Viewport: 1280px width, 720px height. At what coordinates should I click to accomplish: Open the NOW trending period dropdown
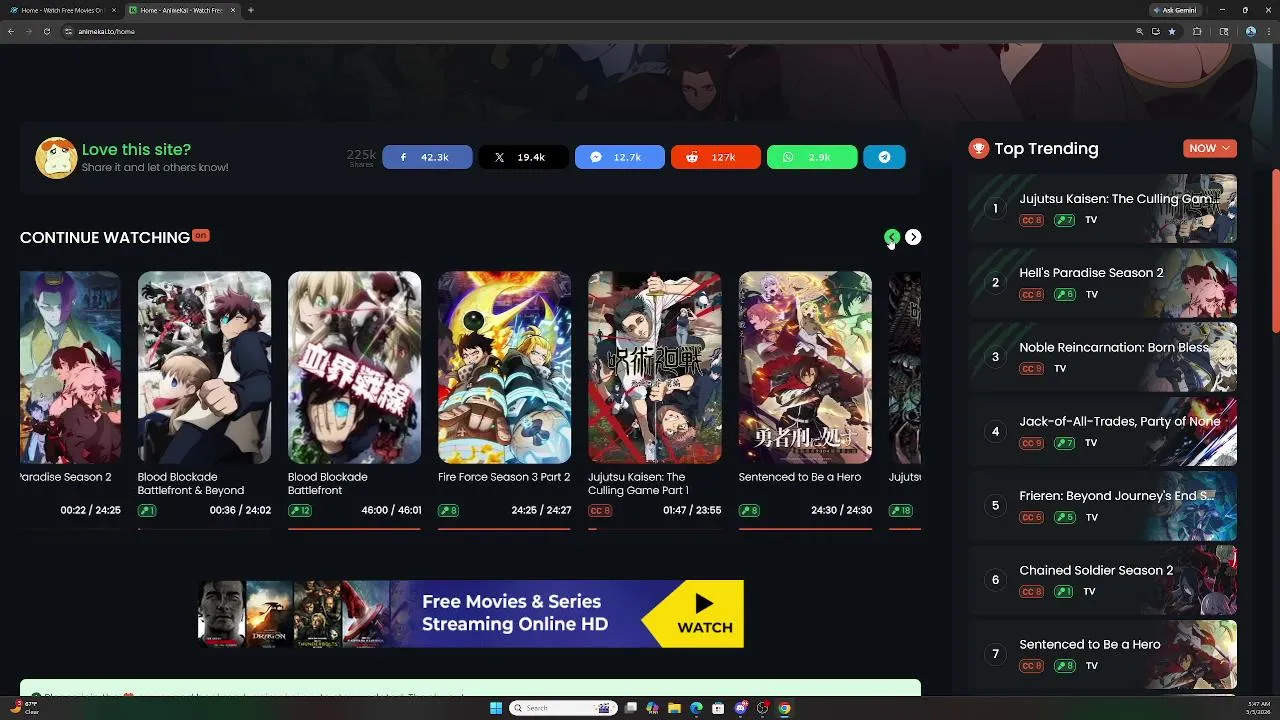click(1210, 148)
